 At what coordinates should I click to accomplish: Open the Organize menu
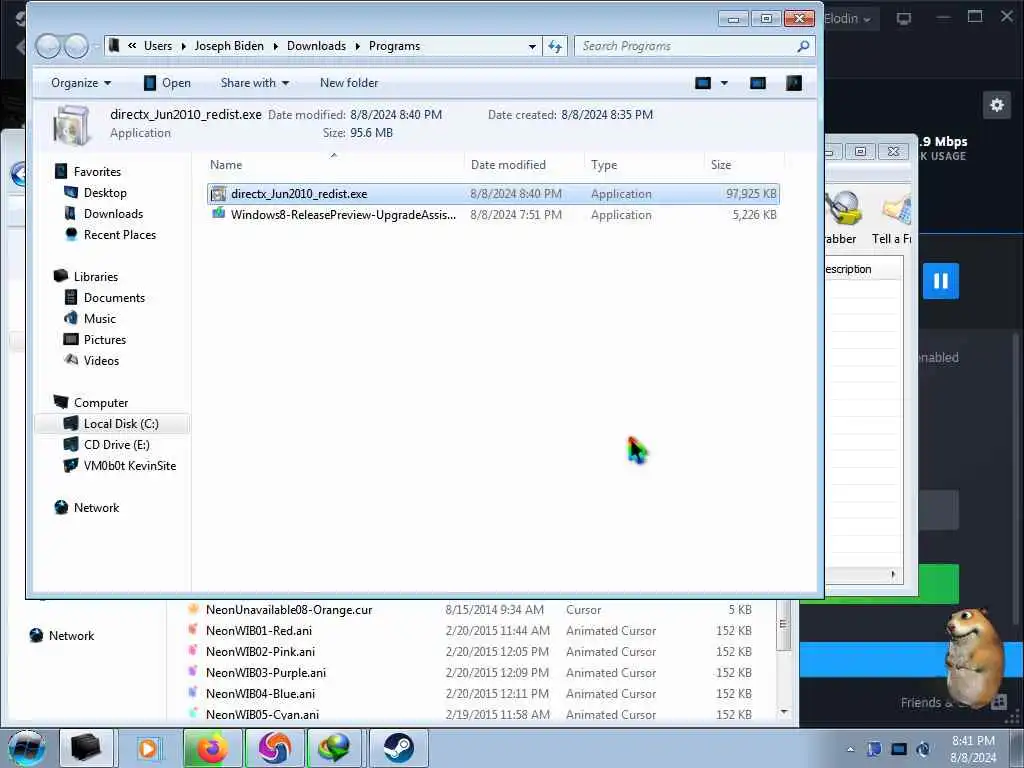(81, 83)
